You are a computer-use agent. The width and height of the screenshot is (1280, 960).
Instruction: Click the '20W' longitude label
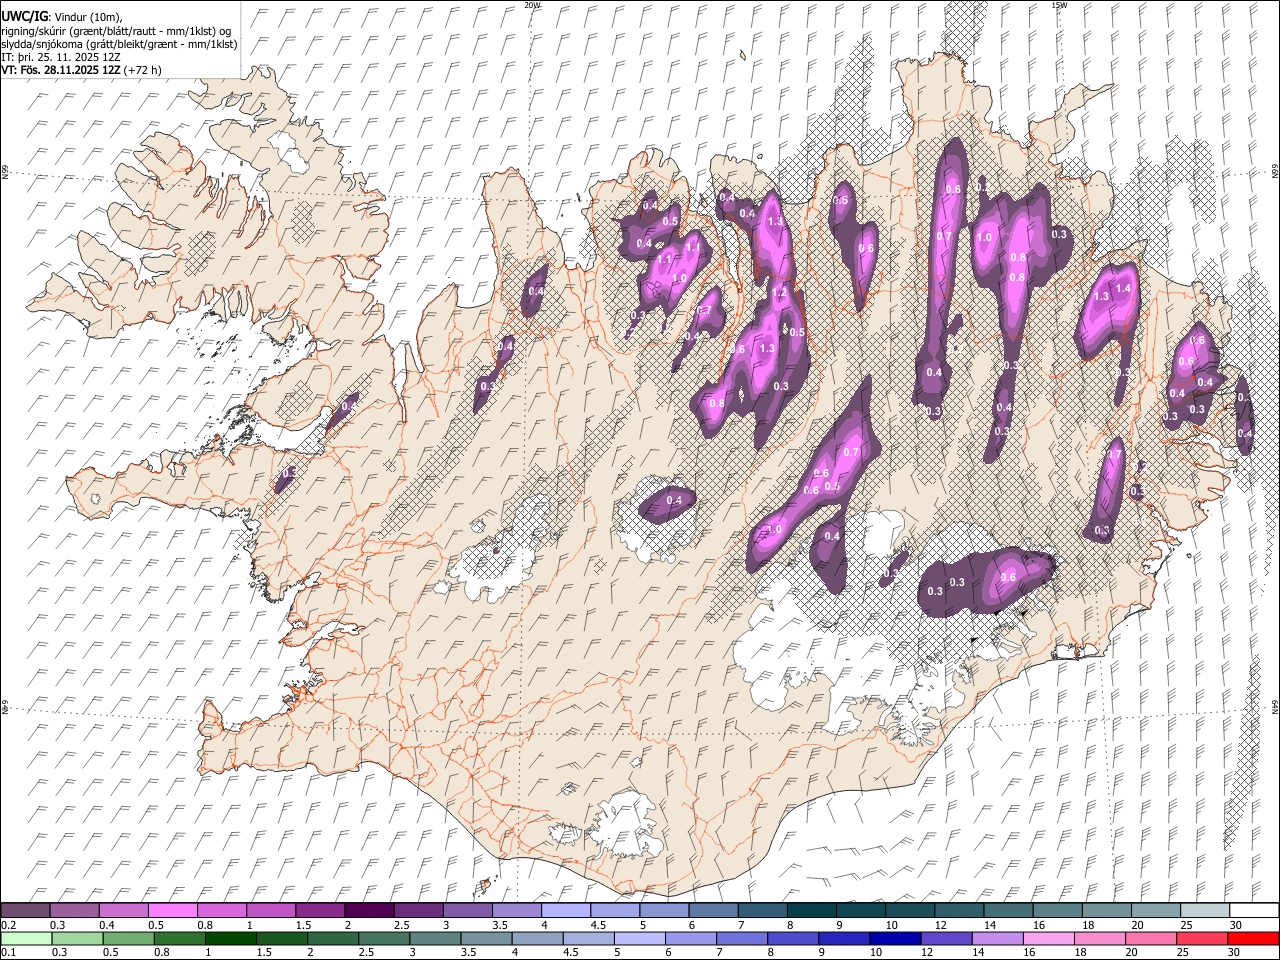[x=532, y=5]
